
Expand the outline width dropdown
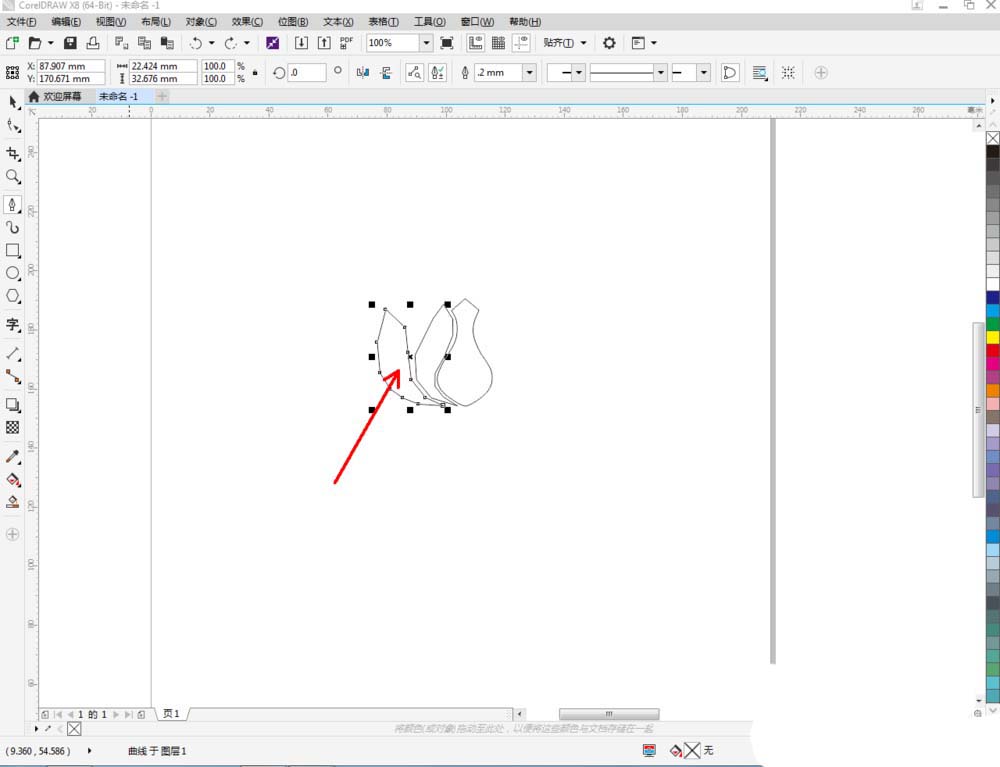point(529,72)
